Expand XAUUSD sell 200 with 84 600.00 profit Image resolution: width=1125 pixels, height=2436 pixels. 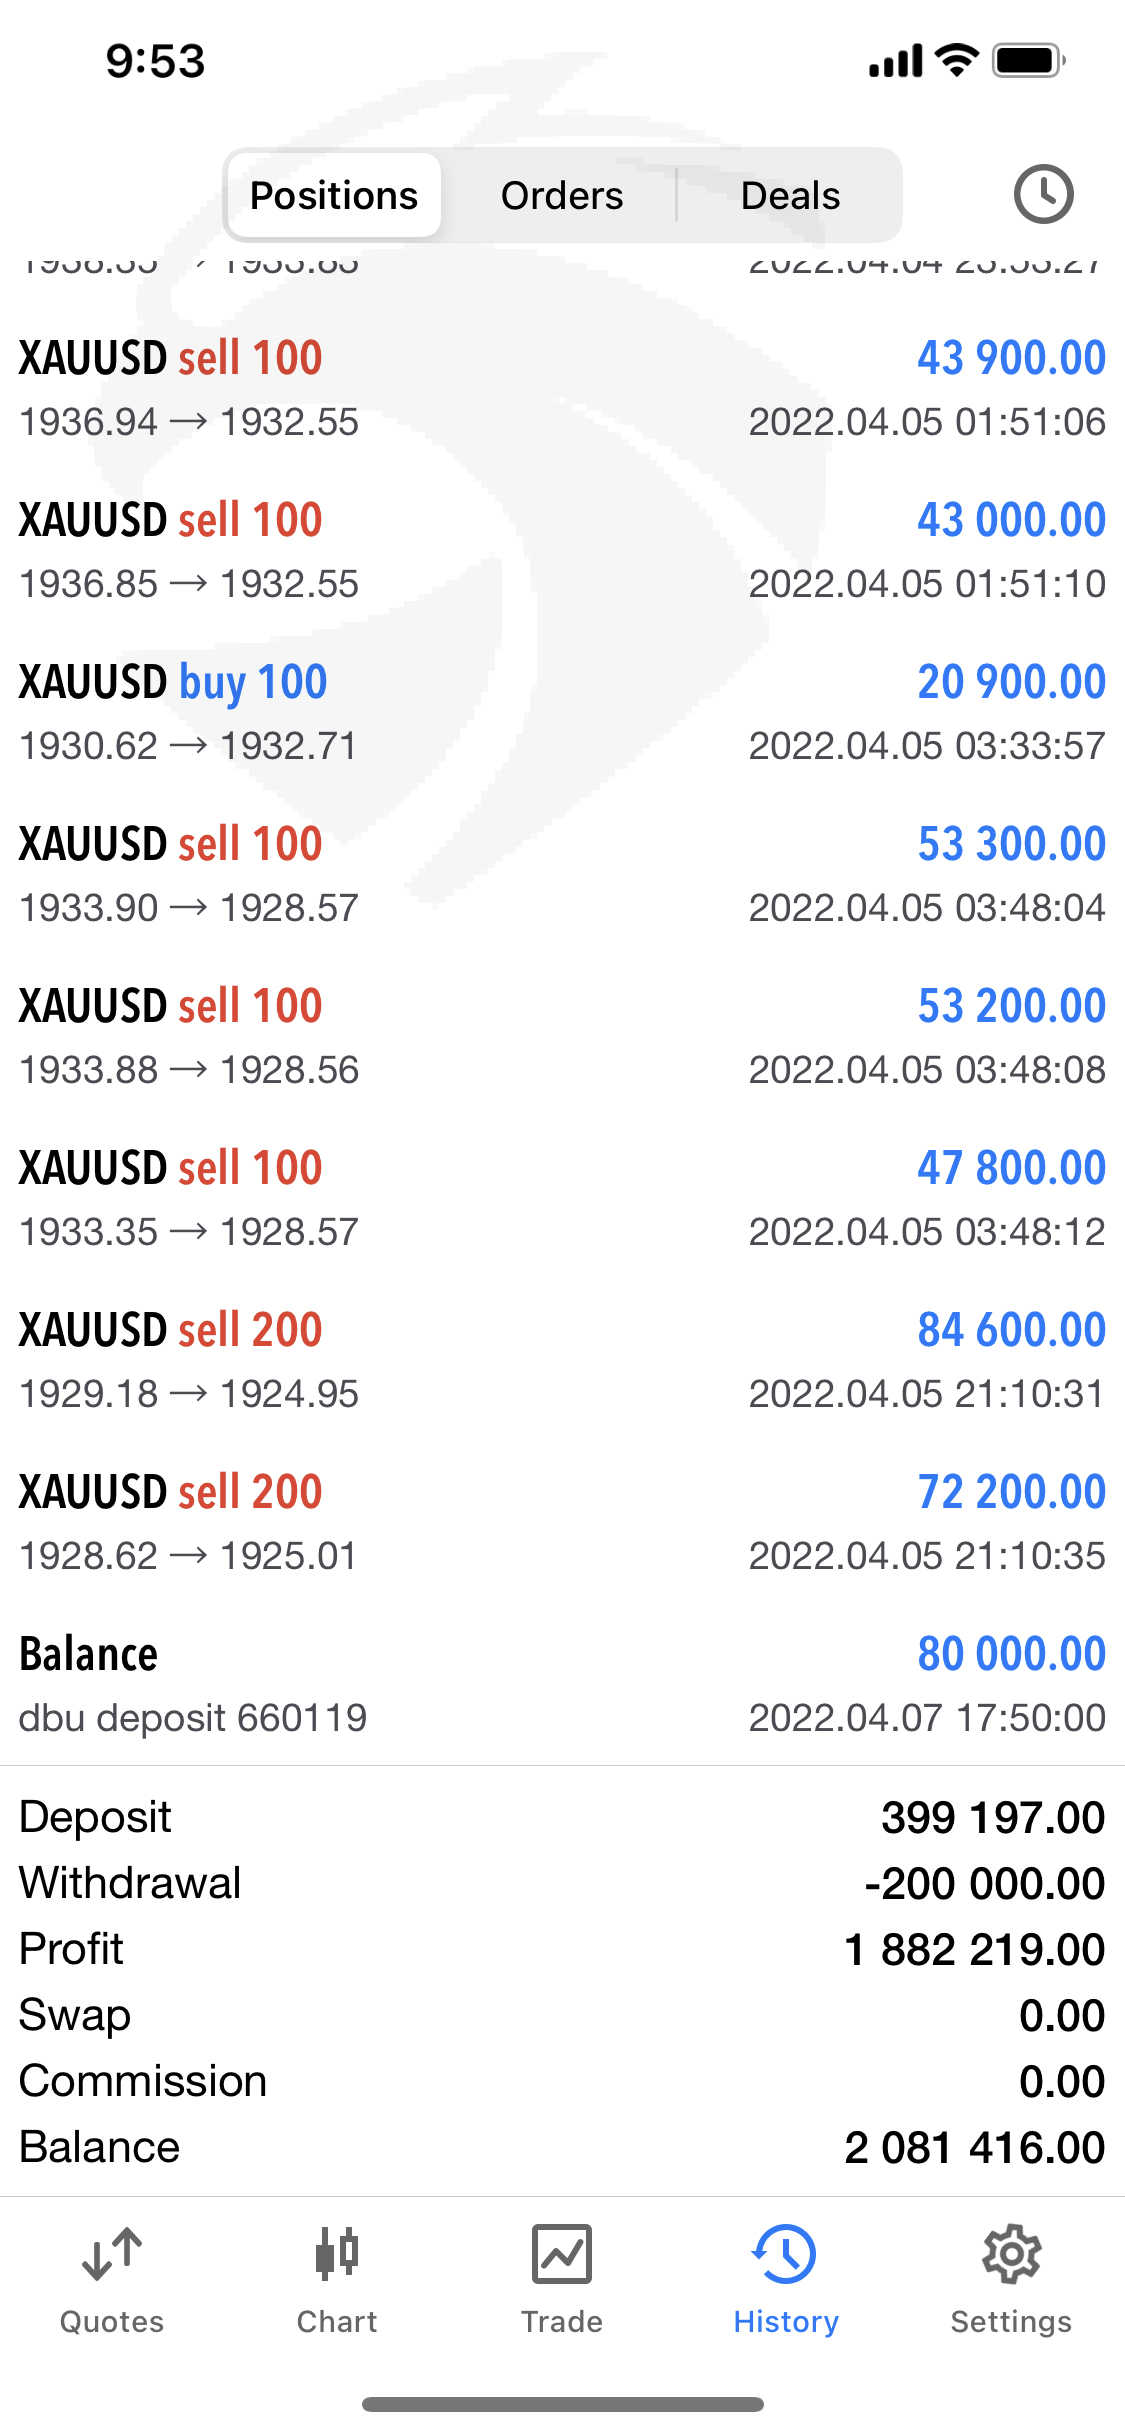[x=562, y=1360]
